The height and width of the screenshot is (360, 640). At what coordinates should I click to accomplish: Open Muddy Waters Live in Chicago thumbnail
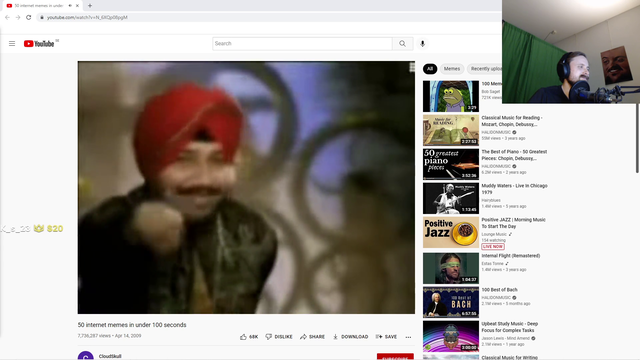451,198
